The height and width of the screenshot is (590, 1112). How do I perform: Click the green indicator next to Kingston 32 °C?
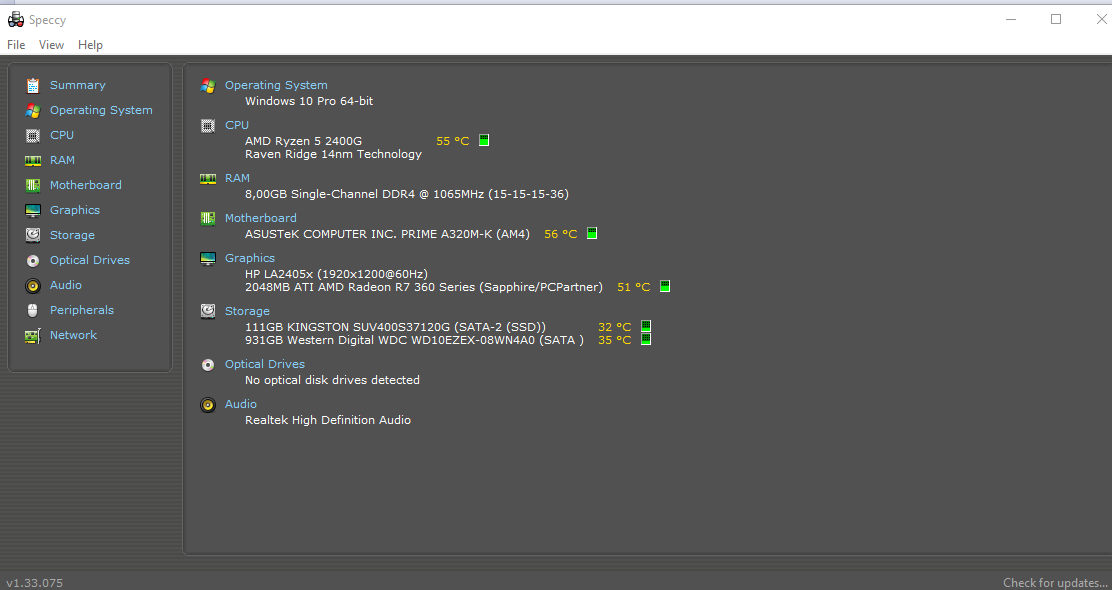[646, 326]
